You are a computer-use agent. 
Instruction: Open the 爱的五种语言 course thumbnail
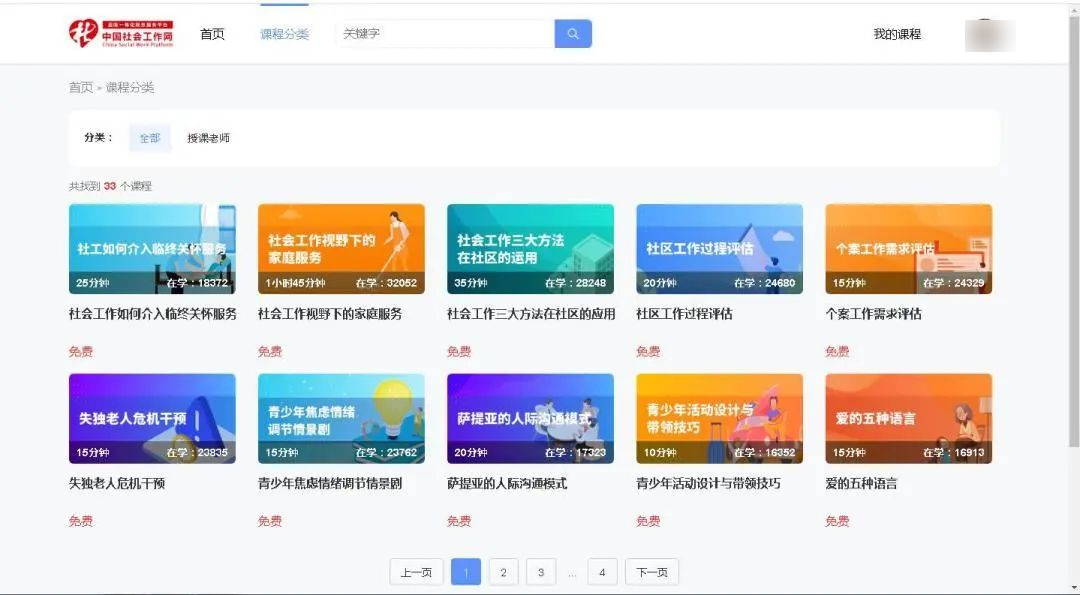point(908,418)
